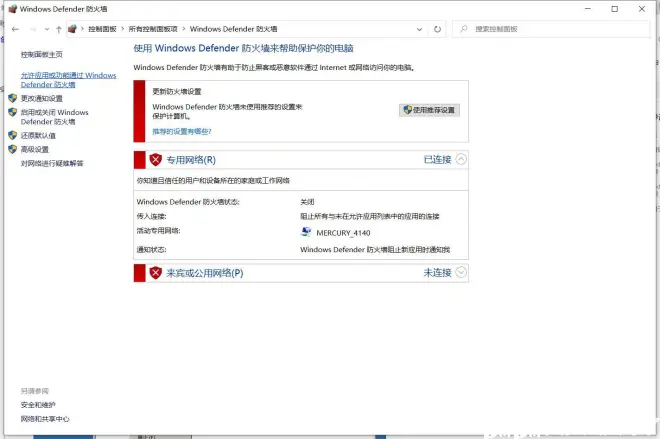Image resolution: width=660 pixels, height=439 pixels.
Task: Open the 控制面板 breadcrumb
Action: [102, 29]
